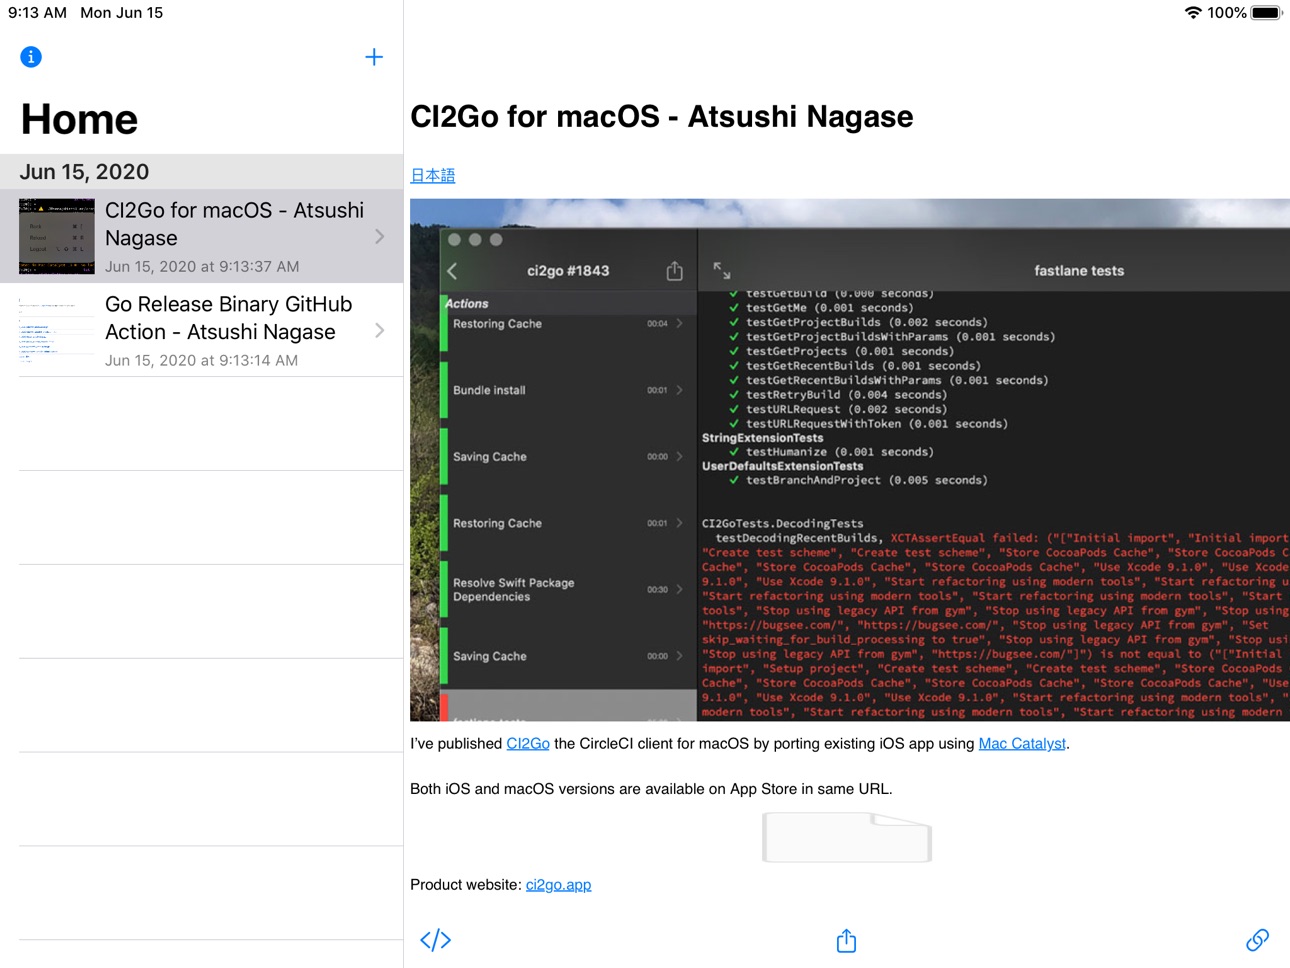Follow the CI2Go hyperlink in article
1290x968 pixels.
click(x=528, y=743)
